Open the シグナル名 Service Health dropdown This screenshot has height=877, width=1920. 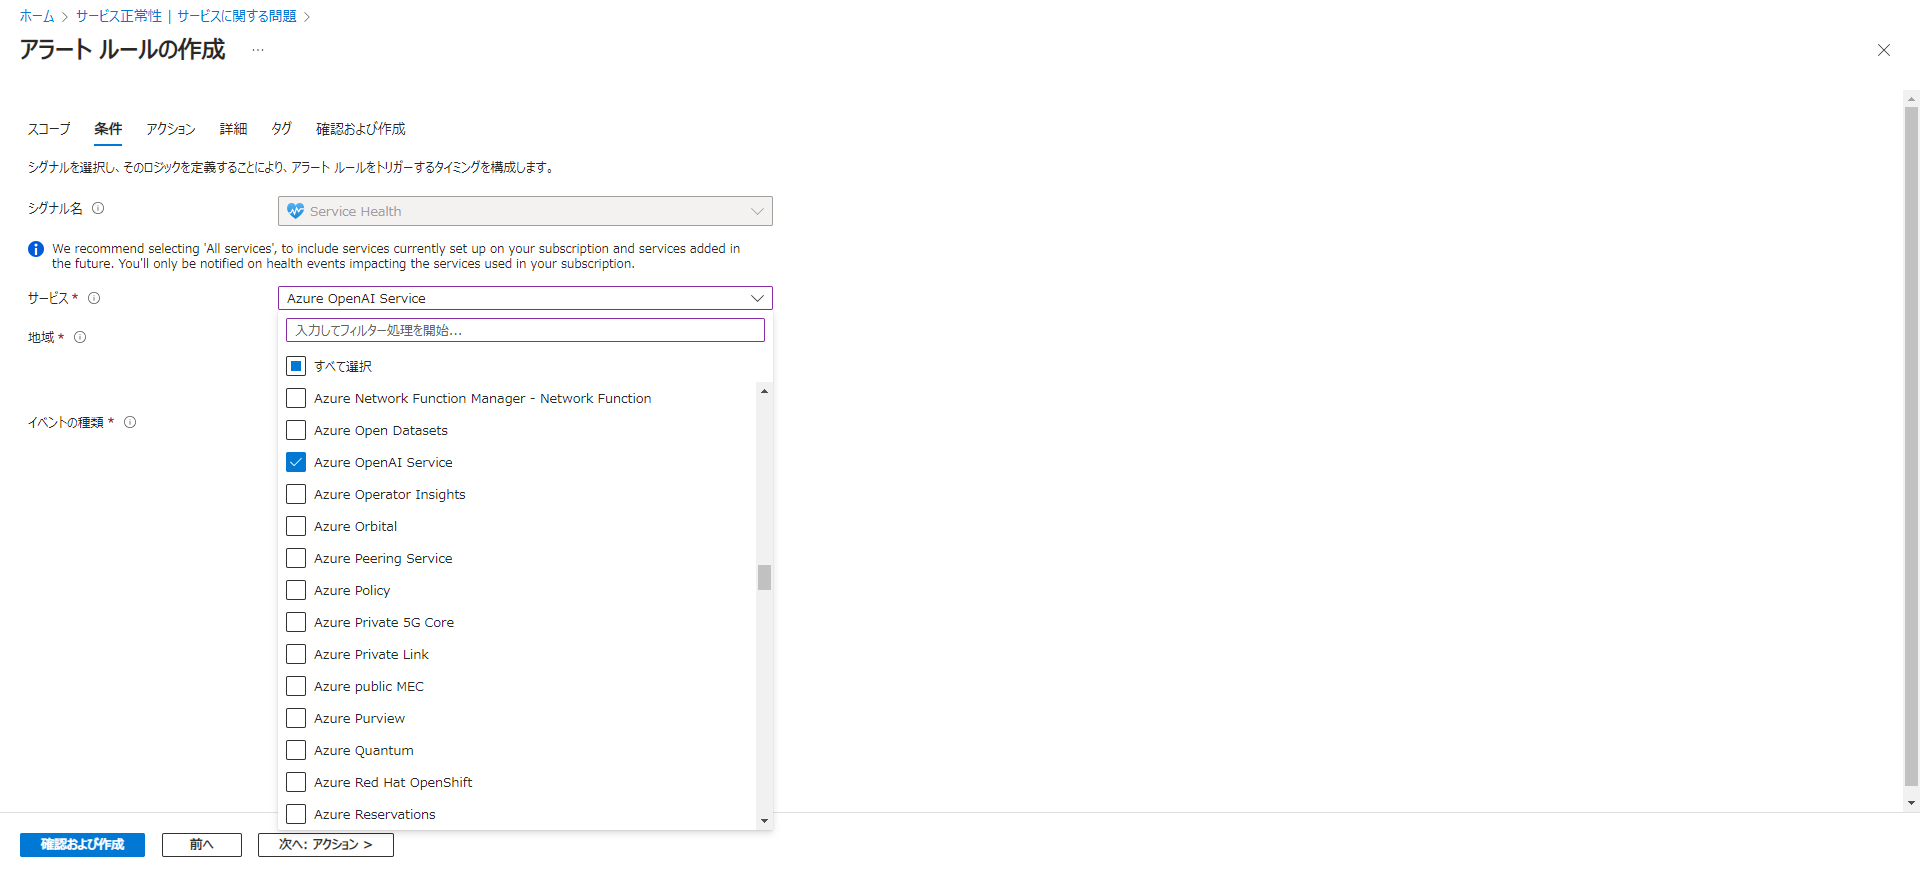coord(525,211)
